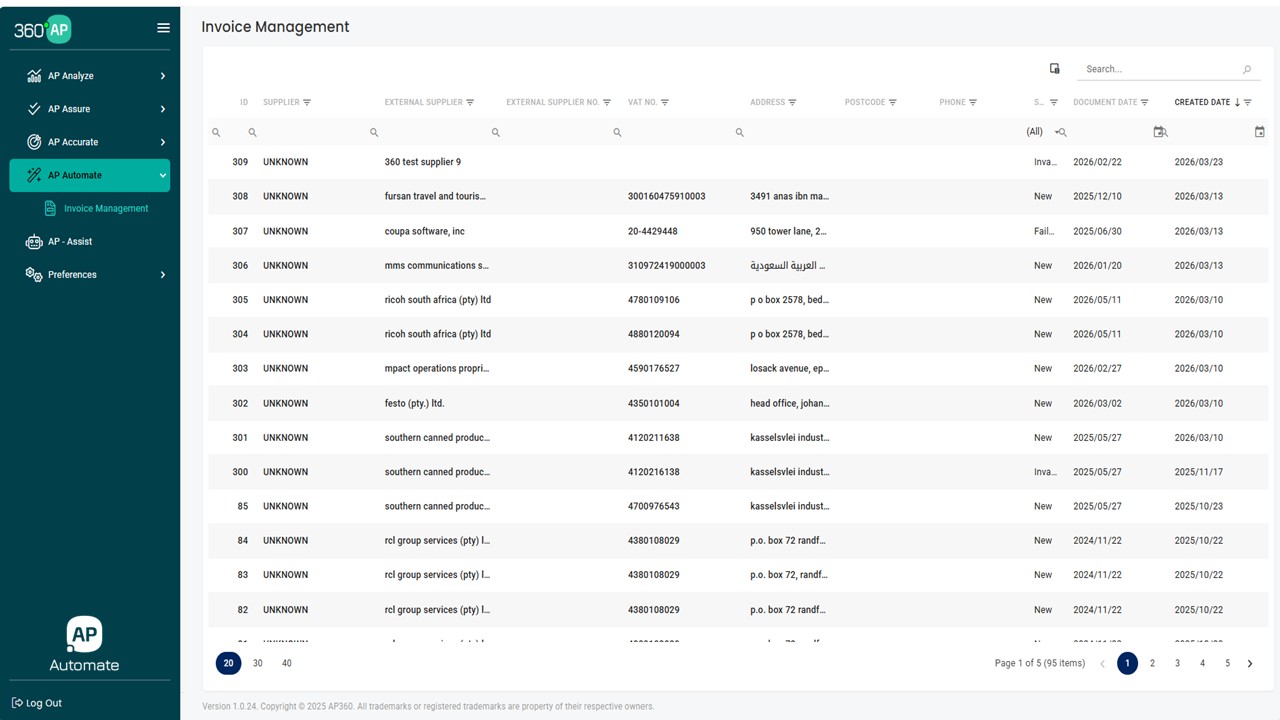Set page size to 40 items
The height and width of the screenshot is (720, 1280).
pos(287,663)
